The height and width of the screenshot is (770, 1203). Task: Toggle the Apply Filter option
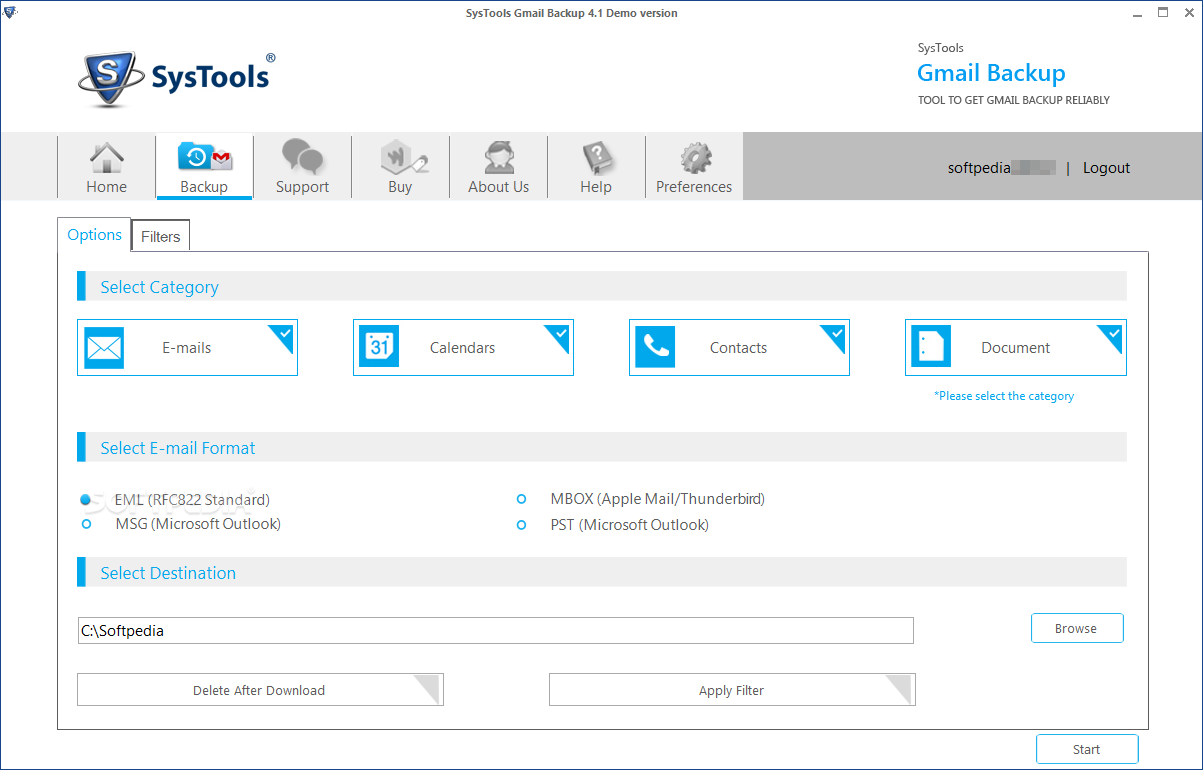pos(732,690)
